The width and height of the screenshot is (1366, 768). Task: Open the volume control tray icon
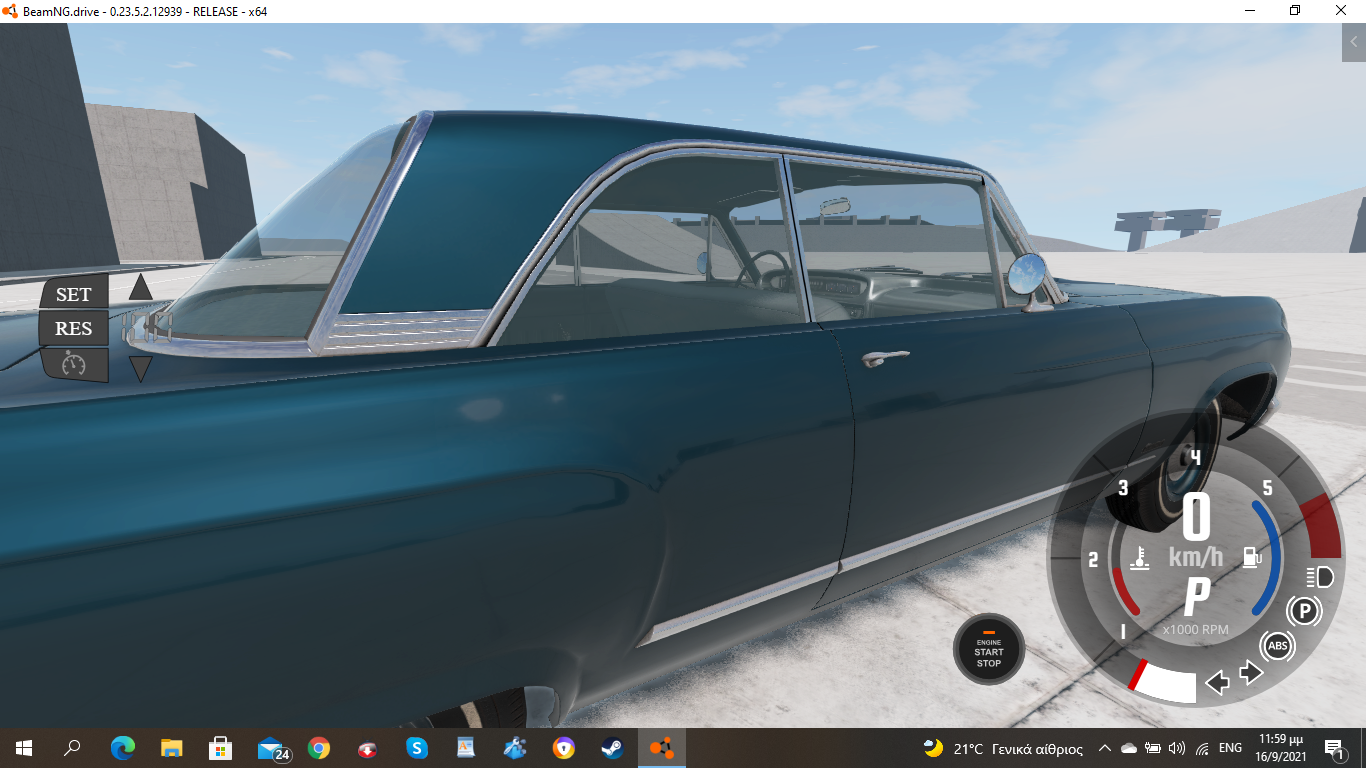click(1177, 748)
